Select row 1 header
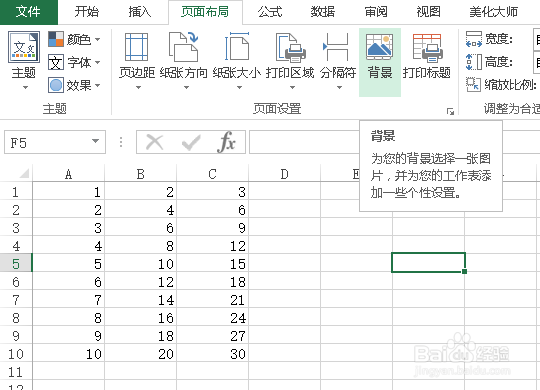540x390 pixels. pos(16,192)
